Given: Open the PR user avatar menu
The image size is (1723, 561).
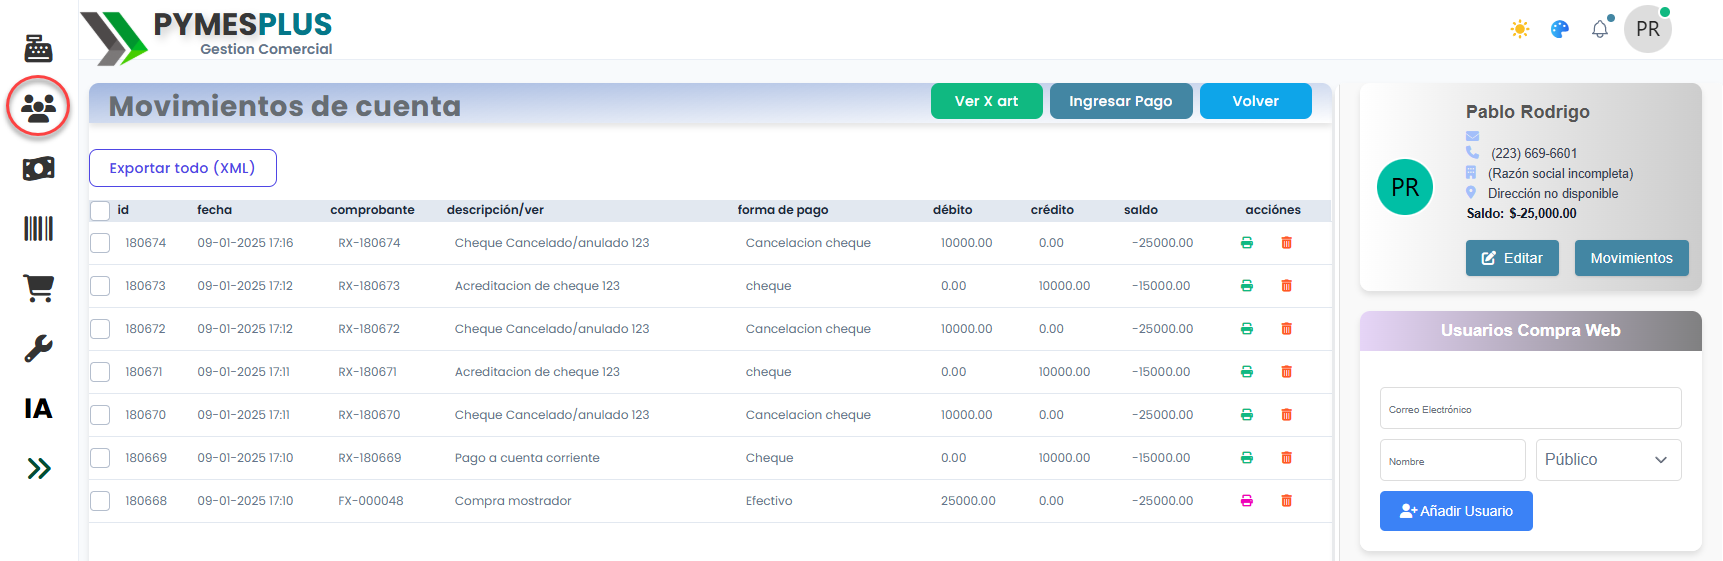Looking at the screenshot, I should [1647, 29].
